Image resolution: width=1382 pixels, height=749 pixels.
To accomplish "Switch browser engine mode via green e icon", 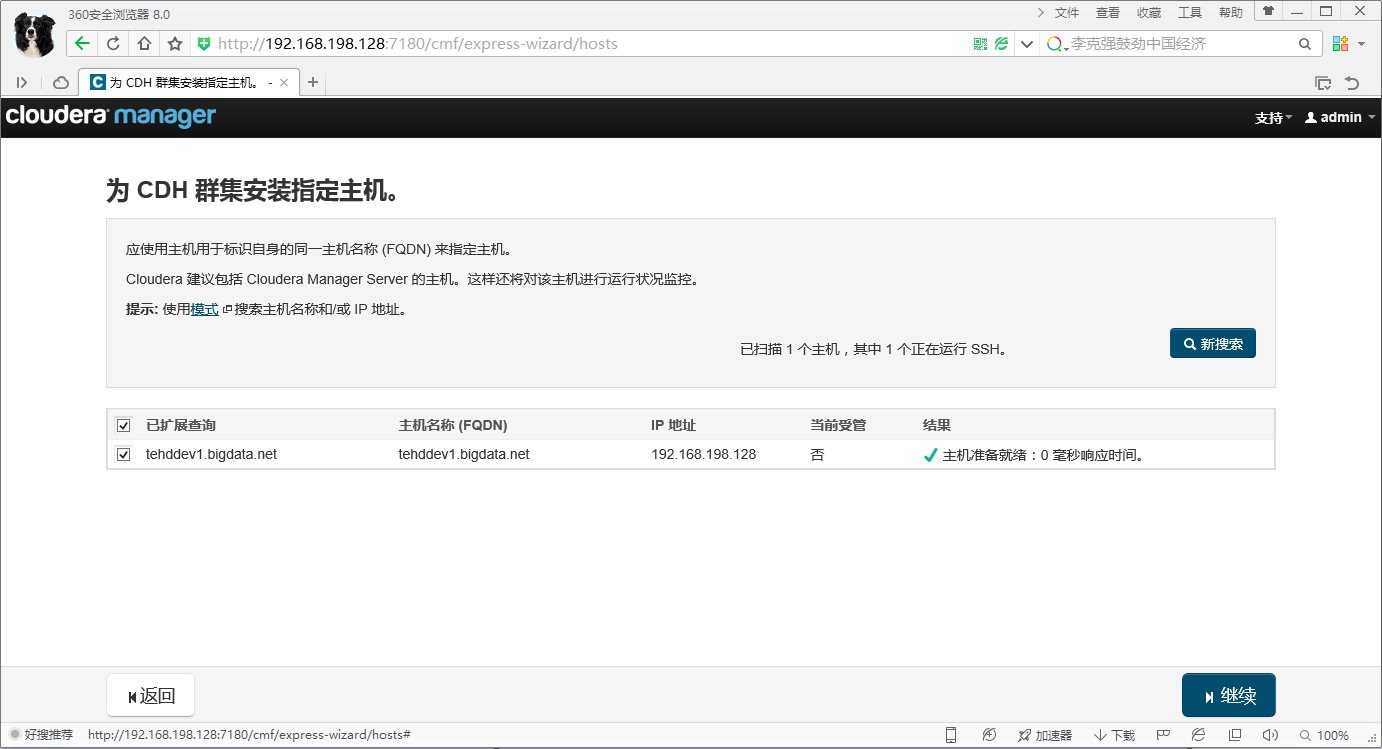I will coord(1001,44).
